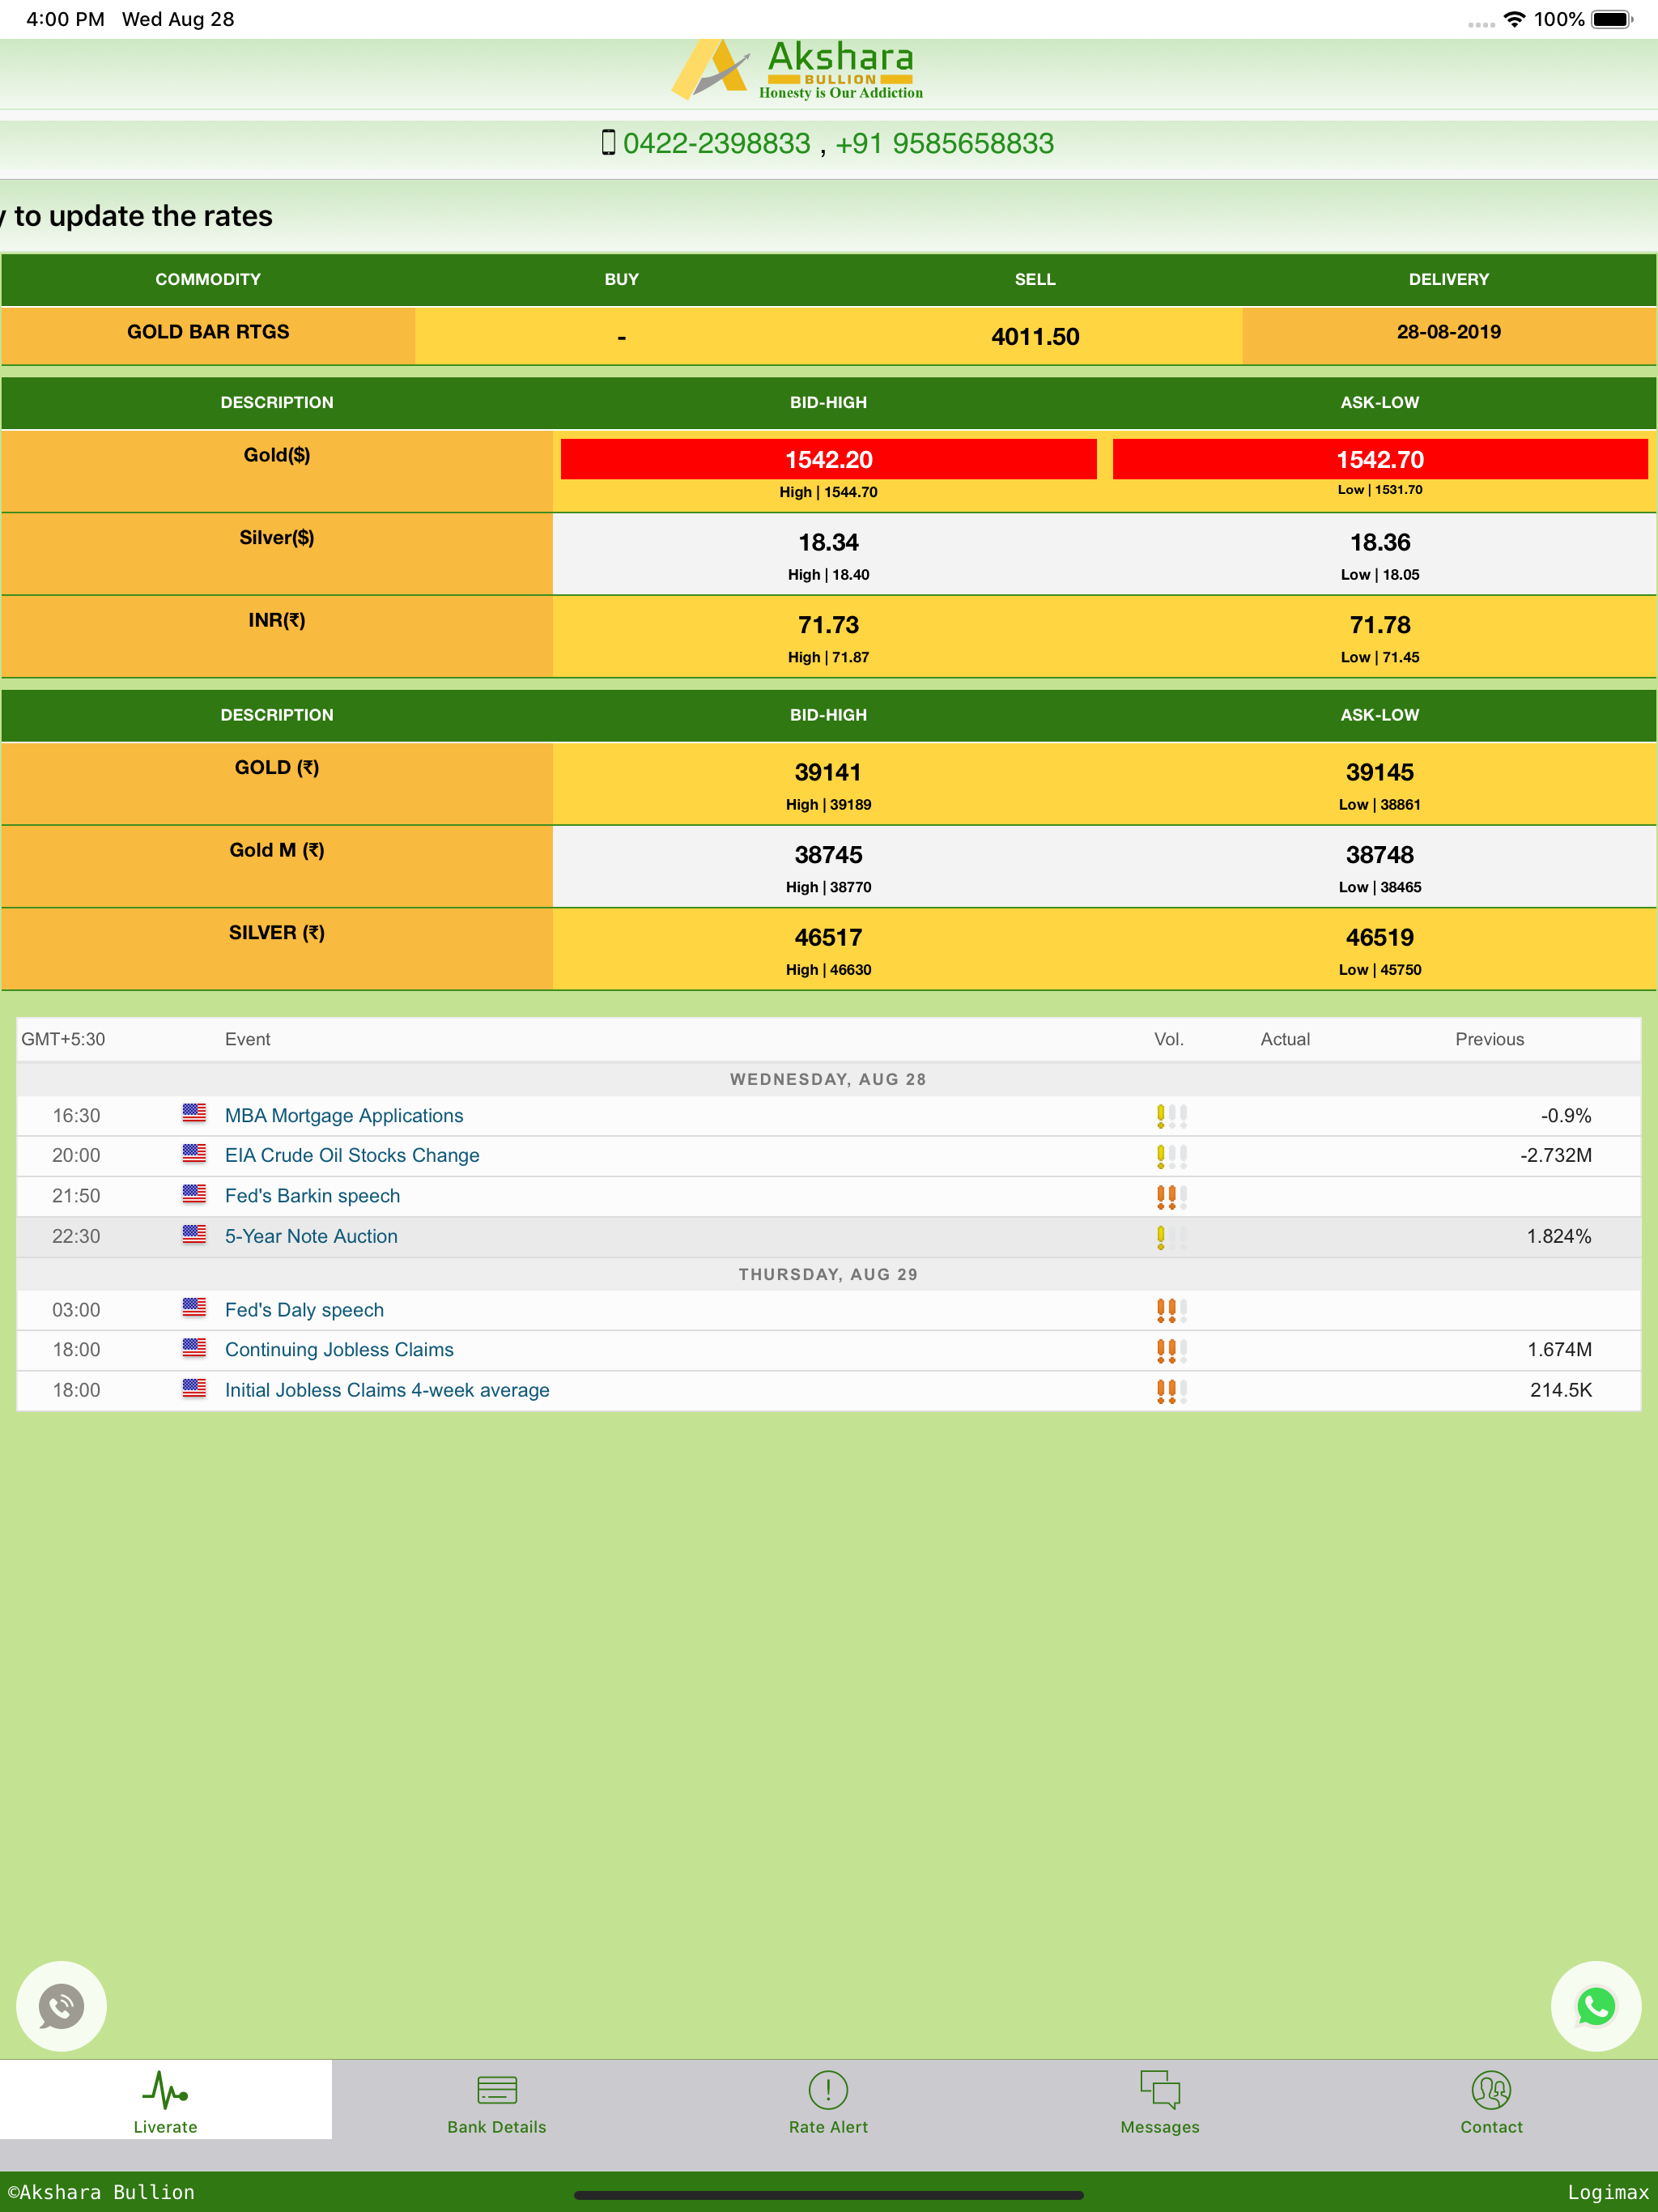Tap volatility indicator for Continuing Jobless Claims

(1172, 1351)
